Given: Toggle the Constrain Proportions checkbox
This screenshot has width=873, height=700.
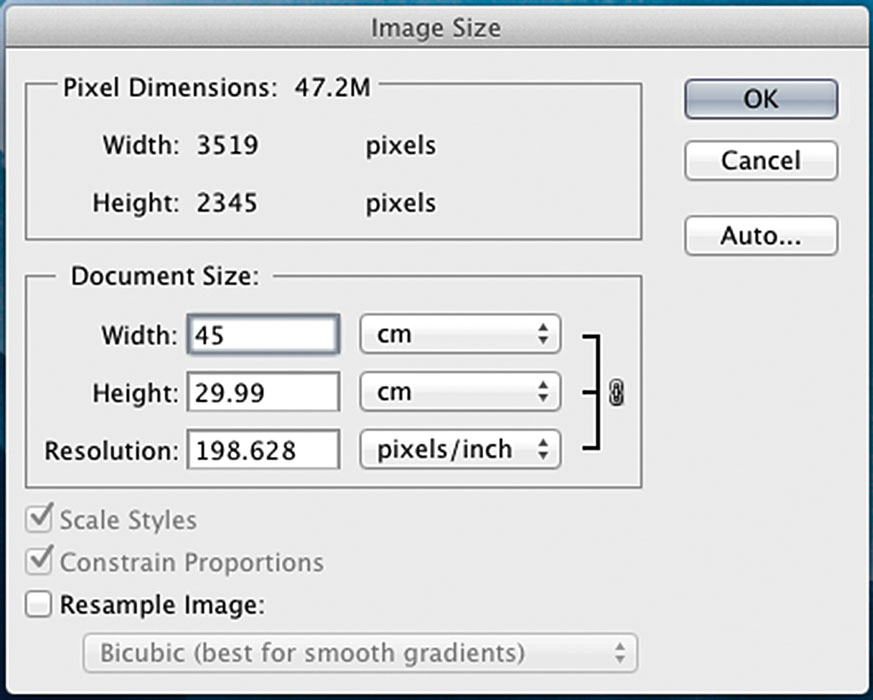Looking at the screenshot, I should (x=38, y=561).
